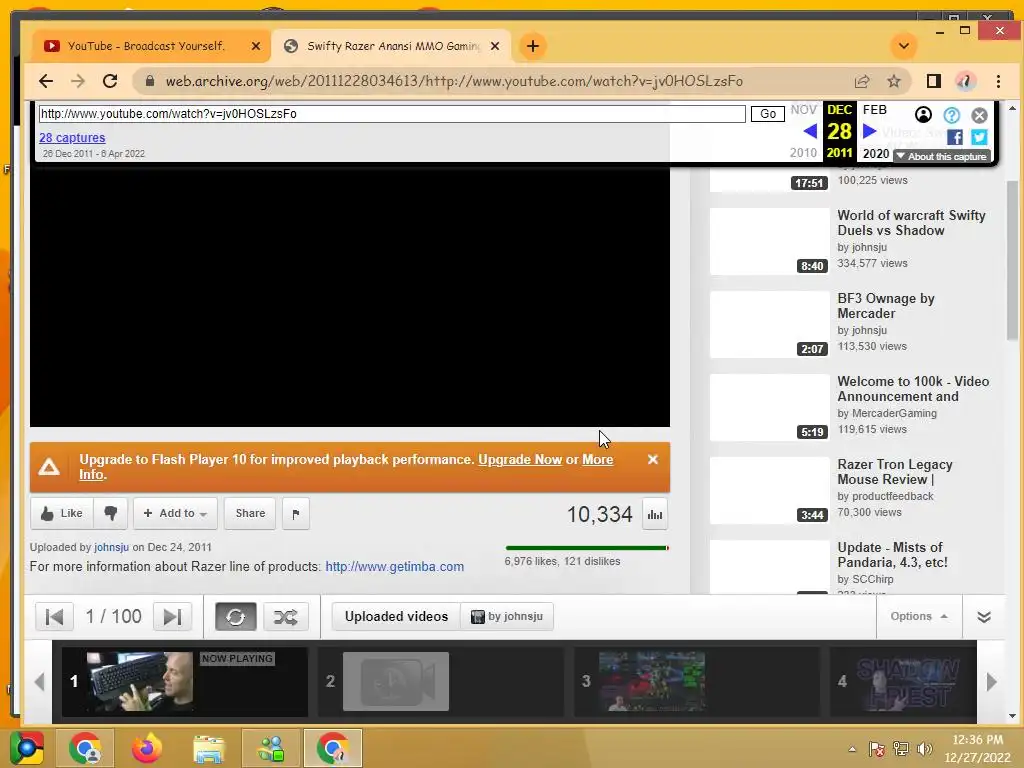Open the 28 captures link
This screenshot has height=768, width=1024.
click(72, 138)
